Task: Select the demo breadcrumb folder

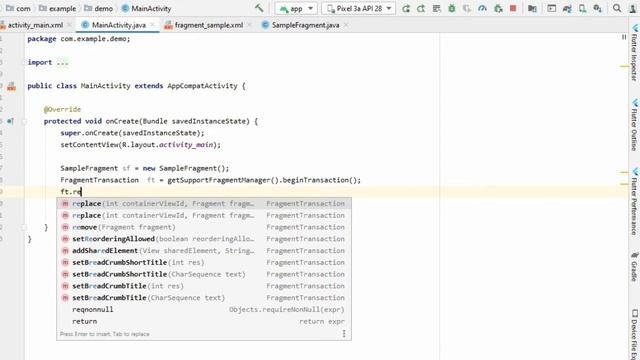Action: coord(98,9)
